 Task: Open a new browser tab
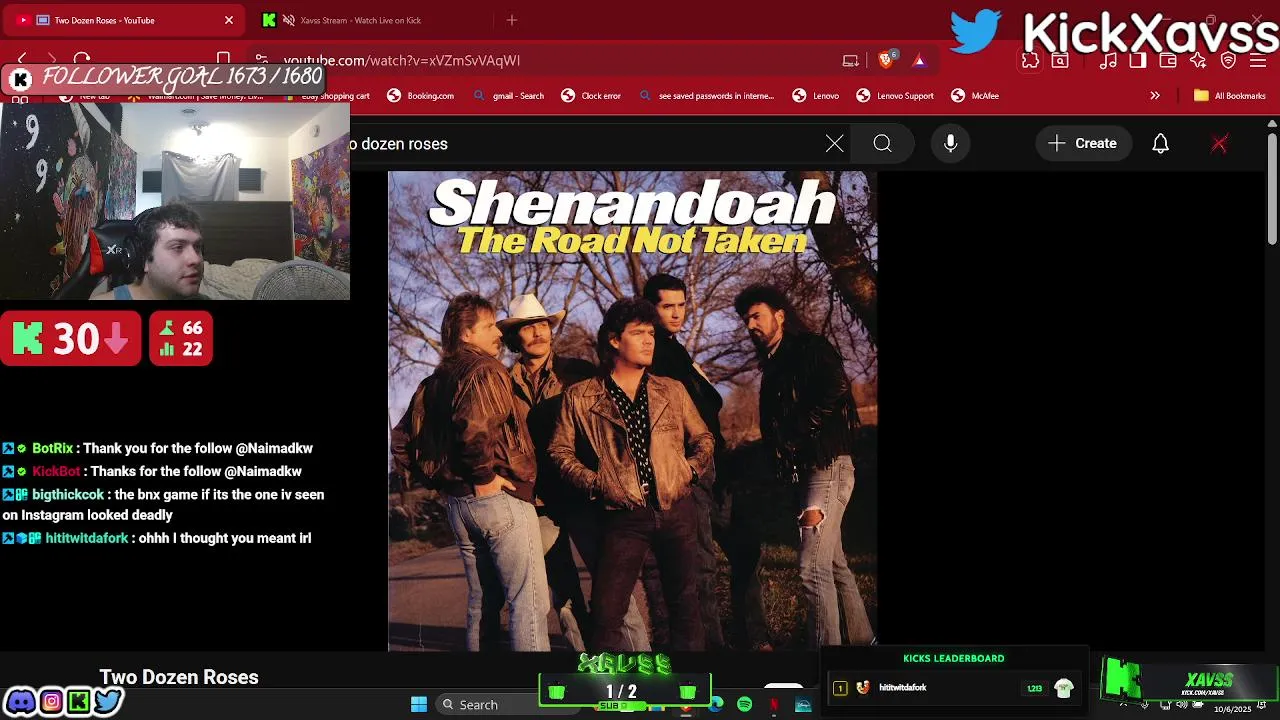(x=512, y=20)
